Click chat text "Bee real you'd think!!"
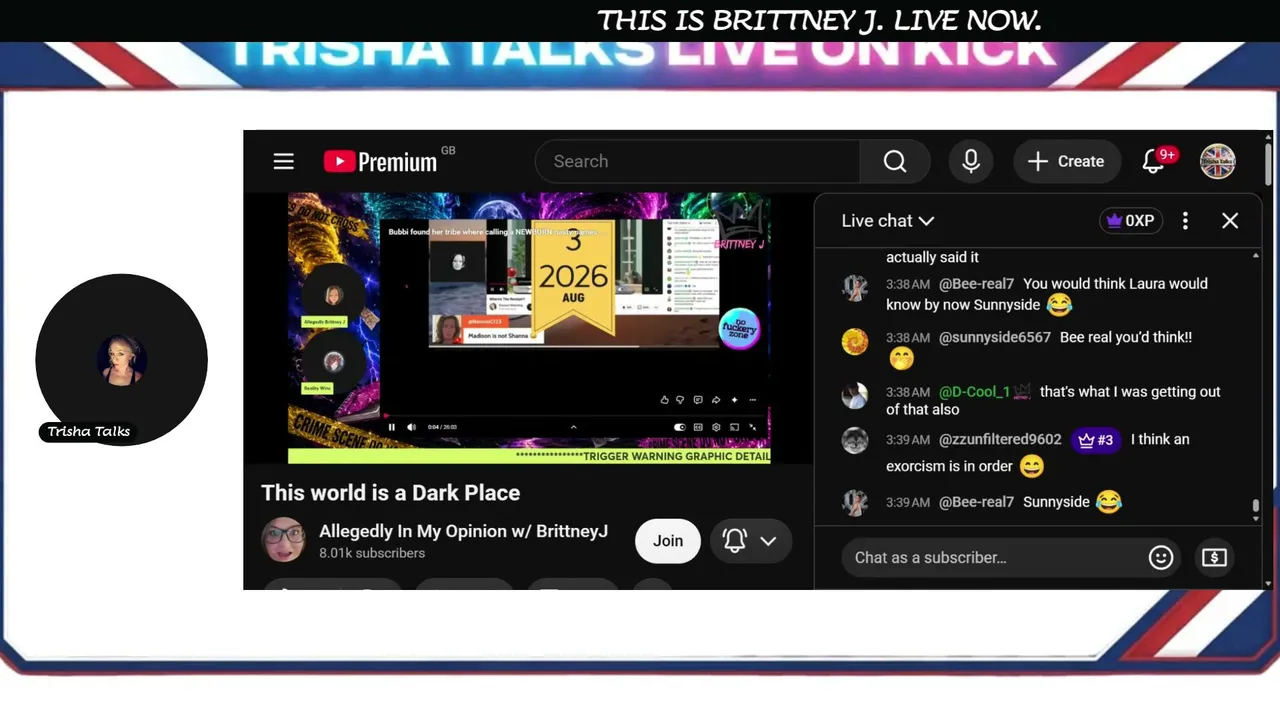1280x720 pixels. point(1126,338)
